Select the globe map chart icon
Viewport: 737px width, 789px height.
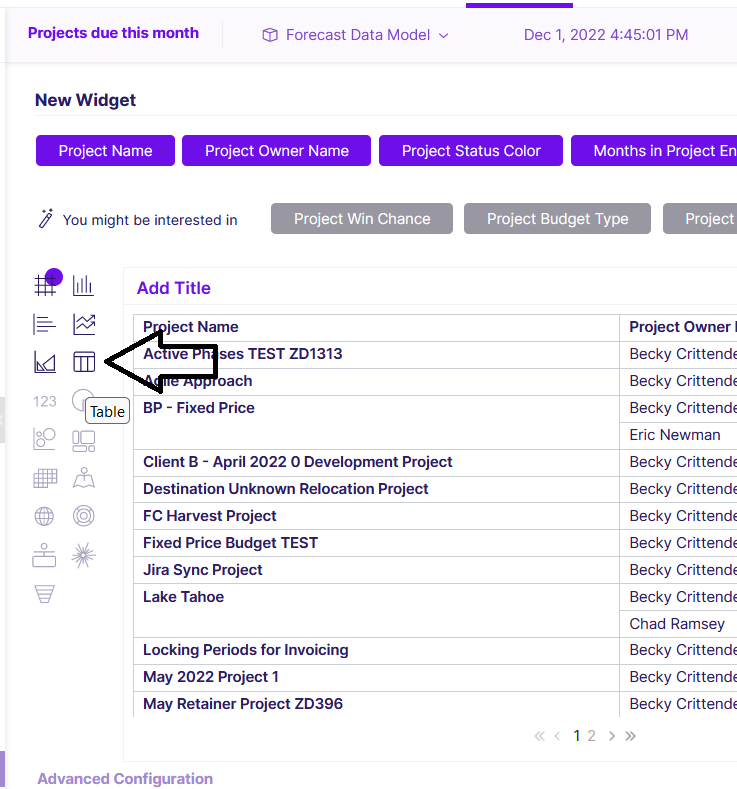[x=44, y=516]
